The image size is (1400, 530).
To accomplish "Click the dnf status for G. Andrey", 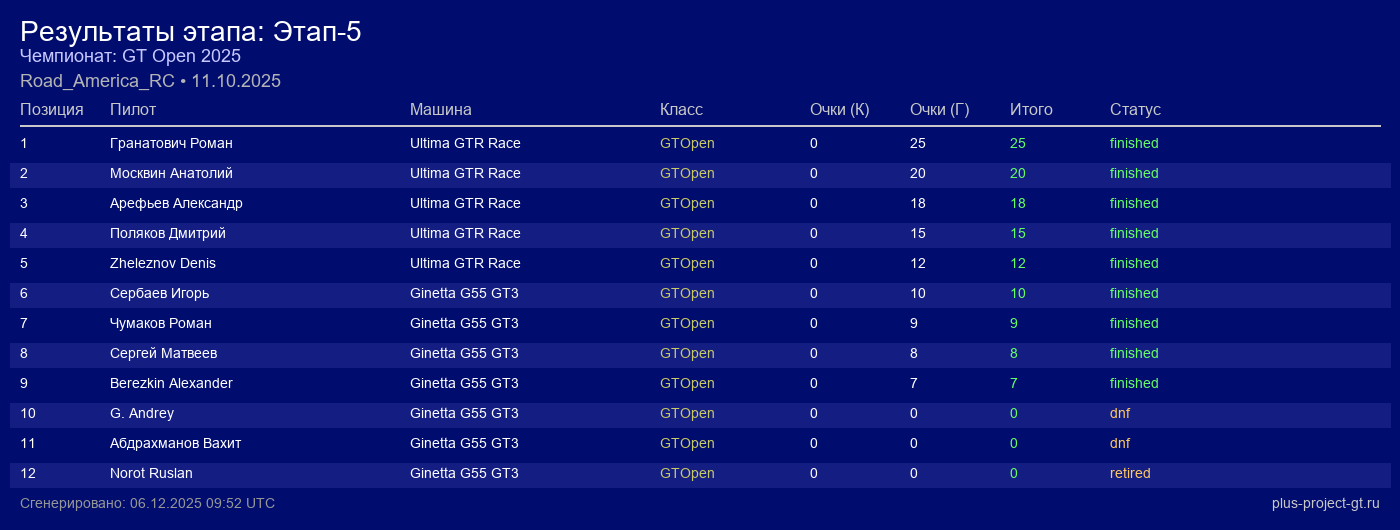I will (x=1120, y=413).
